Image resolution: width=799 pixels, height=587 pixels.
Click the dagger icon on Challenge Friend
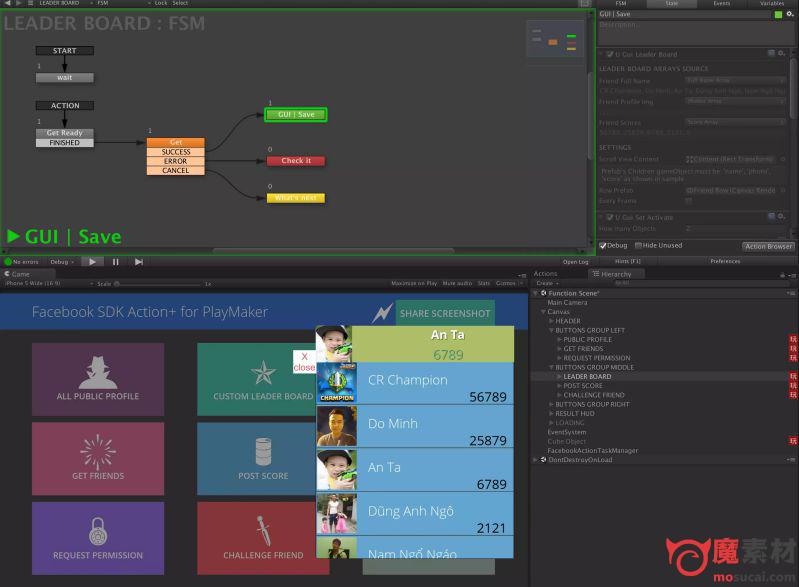point(263,530)
